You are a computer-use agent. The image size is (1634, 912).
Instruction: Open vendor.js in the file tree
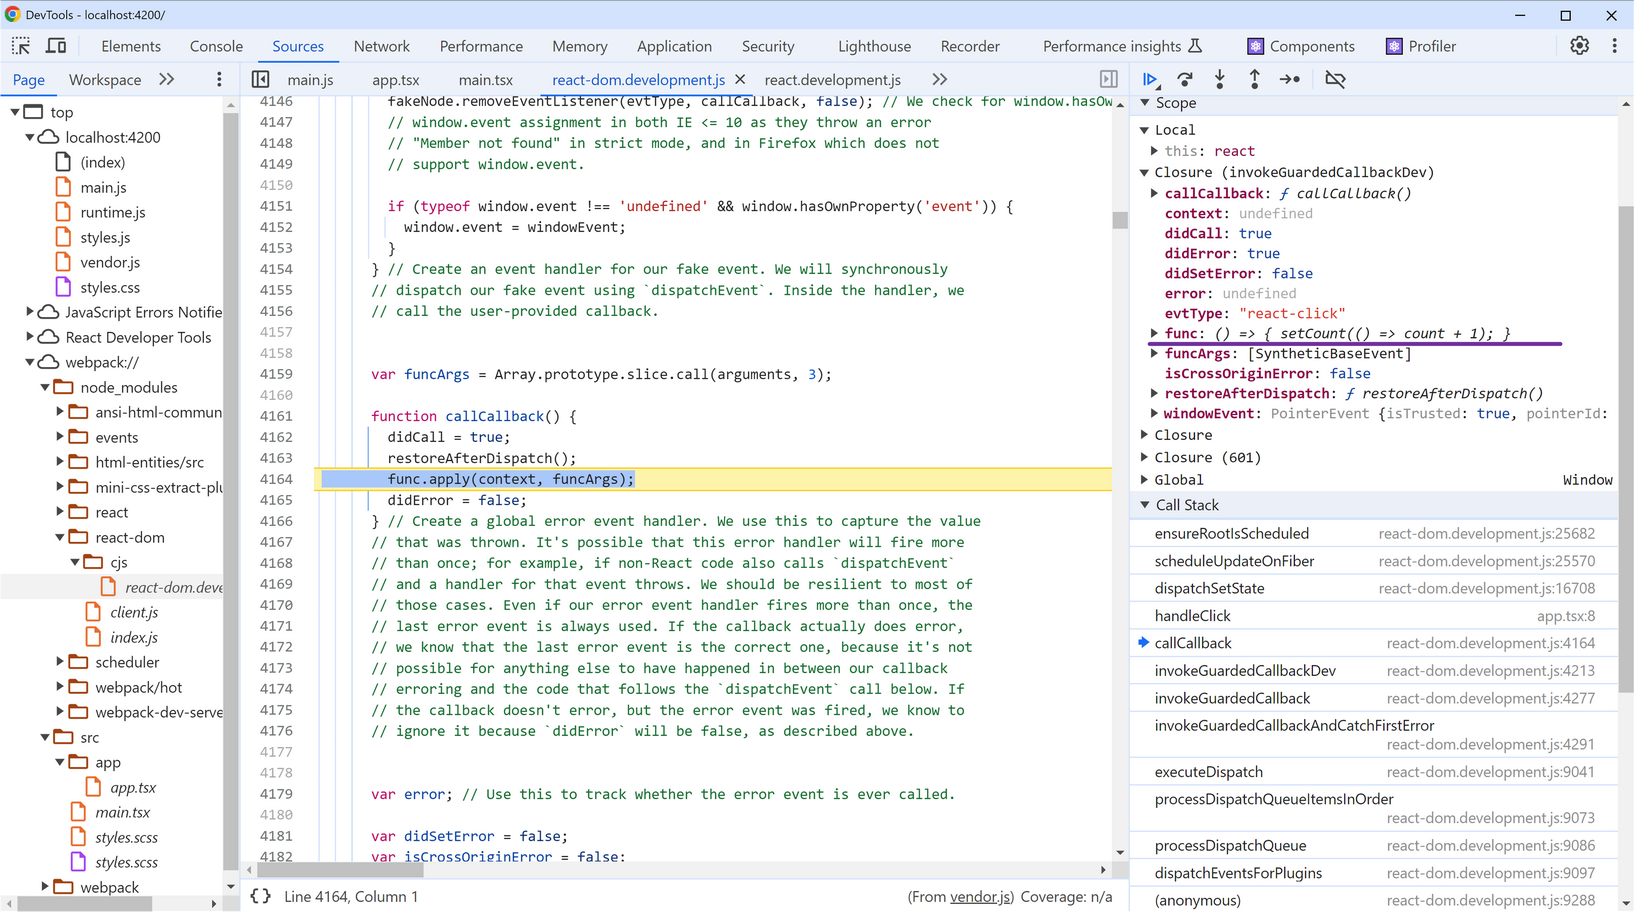[x=110, y=262]
